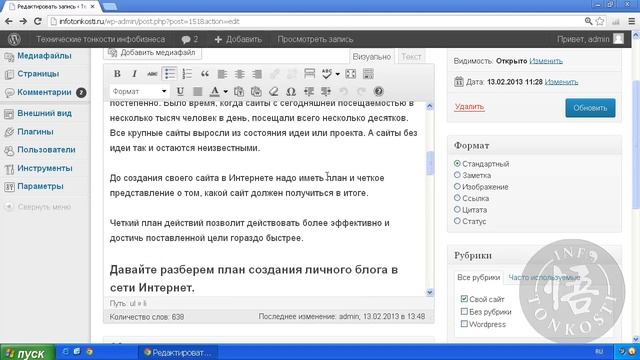Insert a custom character (Omega)
This screenshot has height=360, width=640.
291,91
